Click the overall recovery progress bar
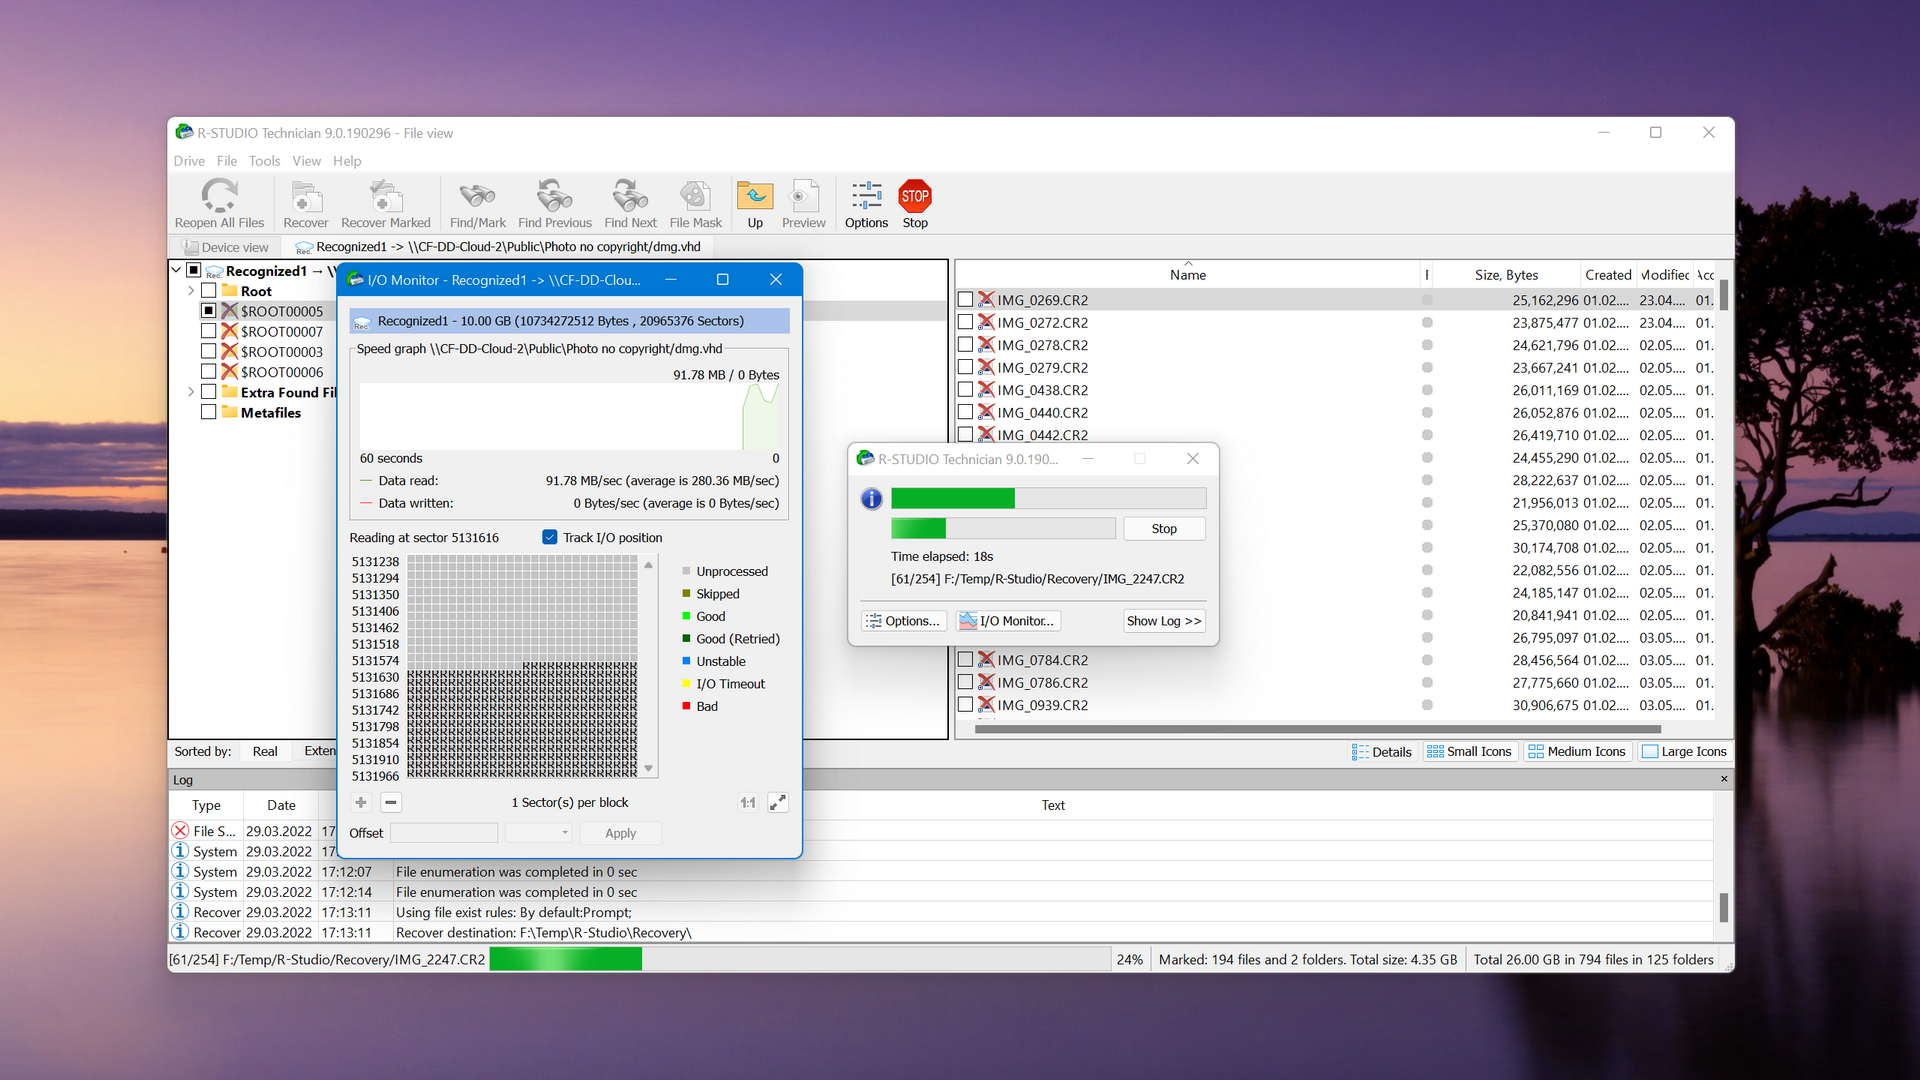Viewport: 1920px width, 1080px height. [1048, 498]
